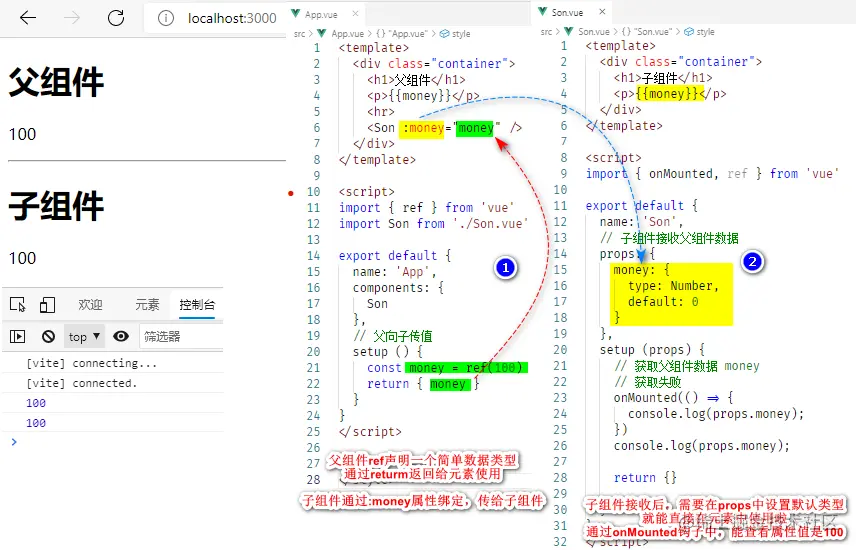Click Son.vue file name in breadcrumb

click(594, 32)
